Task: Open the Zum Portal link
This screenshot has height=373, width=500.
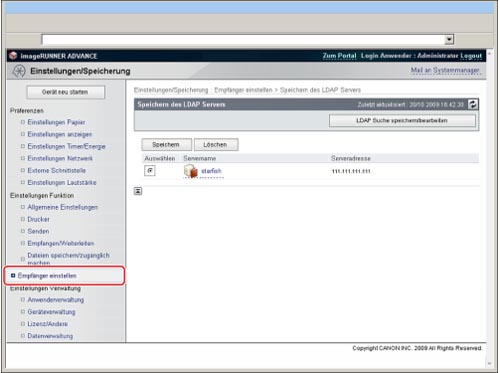Action: click(x=339, y=56)
